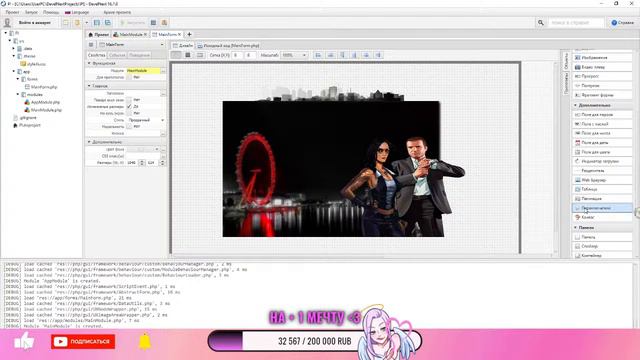Click the 'Войти в аккаунт' login button
The height and width of the screenshot is (360, 640).
tap(34, 23)
